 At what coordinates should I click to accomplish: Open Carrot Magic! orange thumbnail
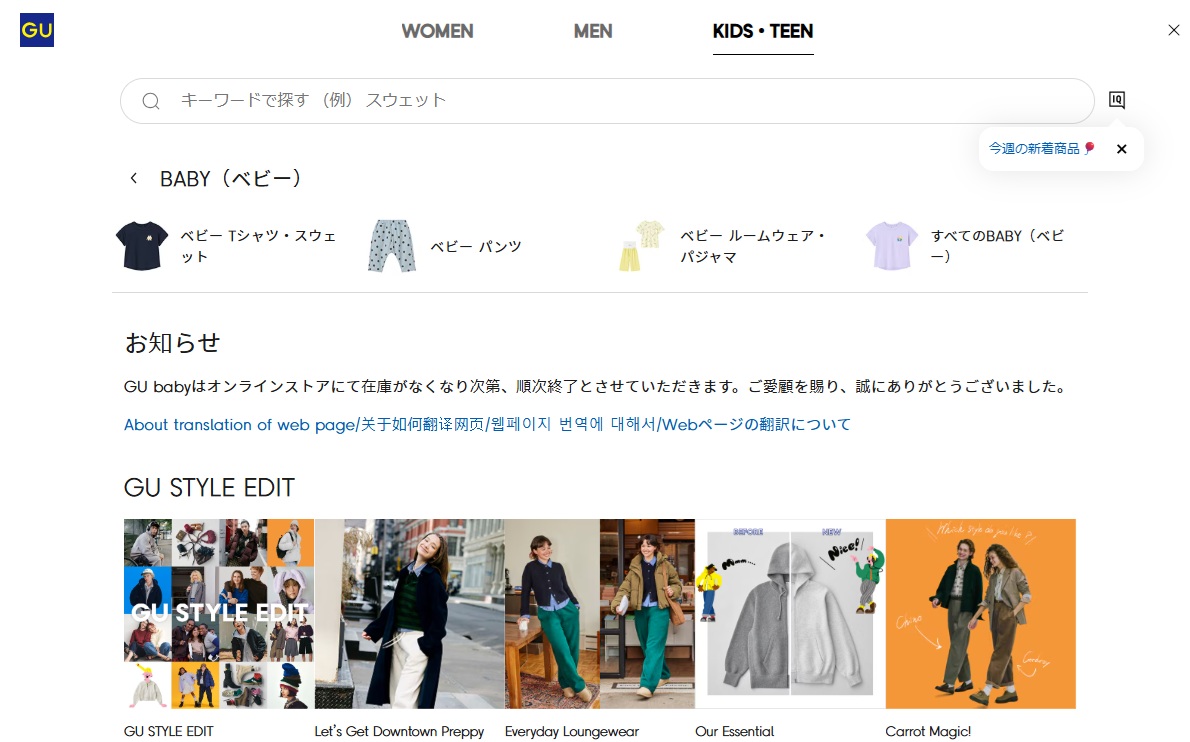point(981,614)
